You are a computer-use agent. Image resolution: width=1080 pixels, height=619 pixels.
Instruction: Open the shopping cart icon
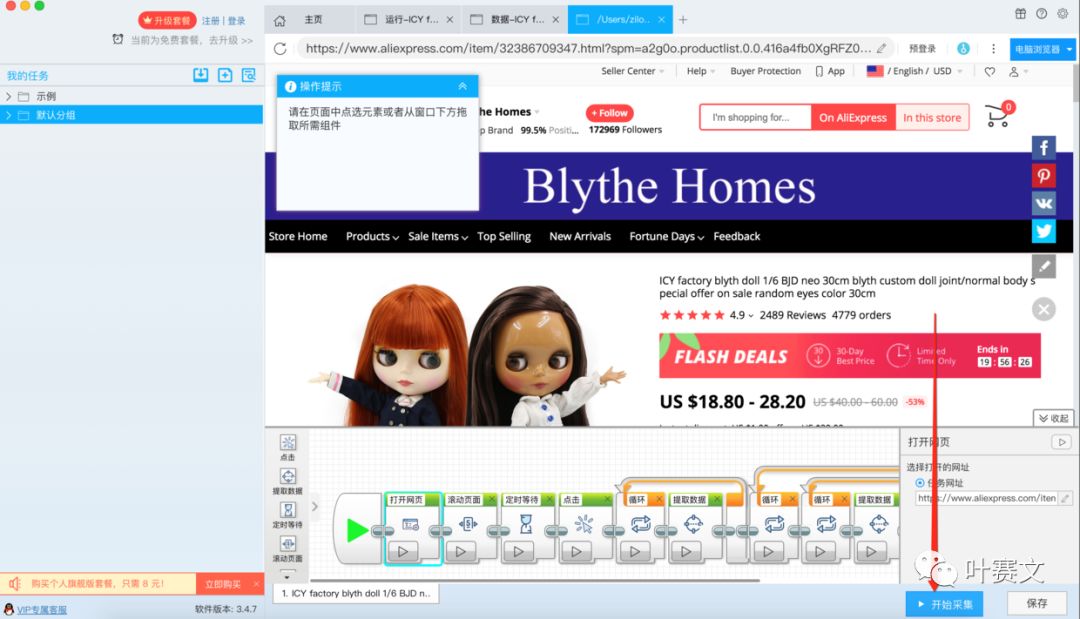999,116
